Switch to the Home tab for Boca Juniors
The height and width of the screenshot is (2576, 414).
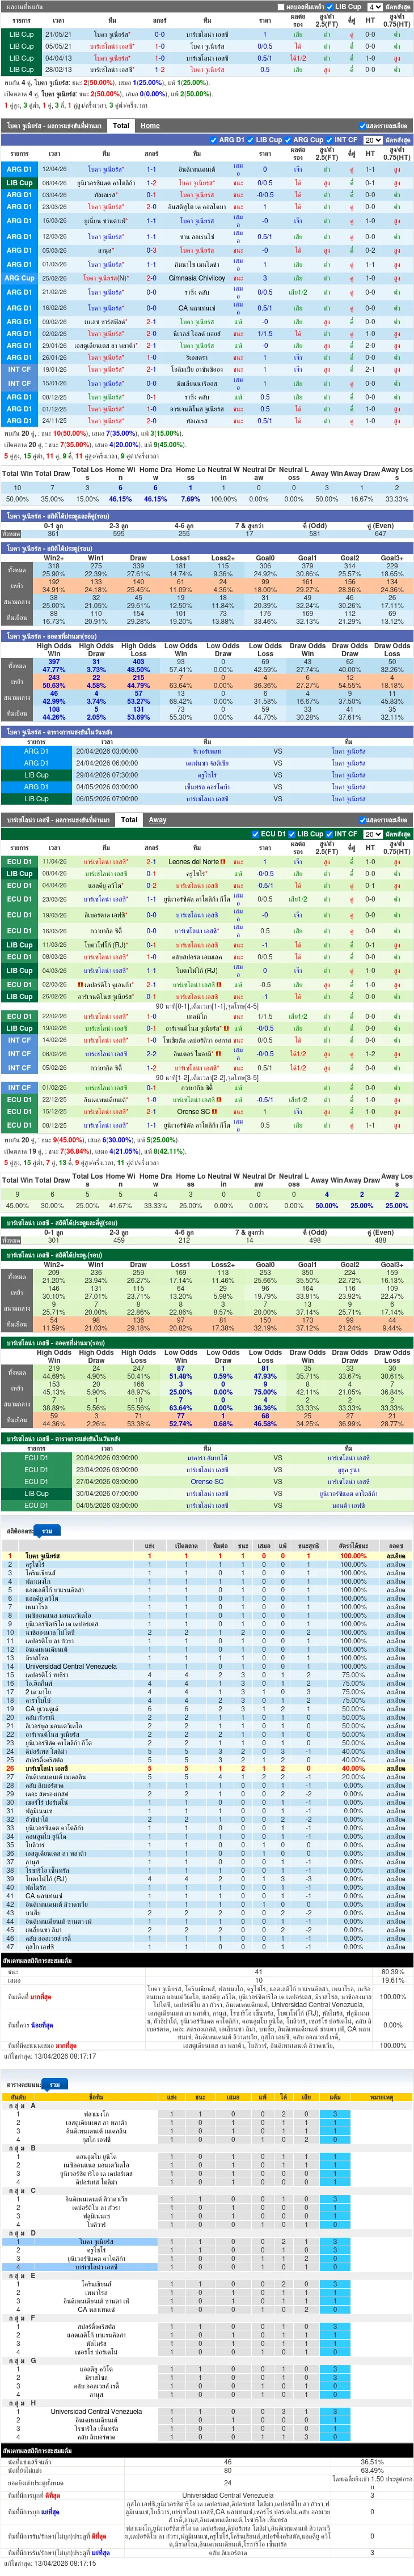pos(150,126)
